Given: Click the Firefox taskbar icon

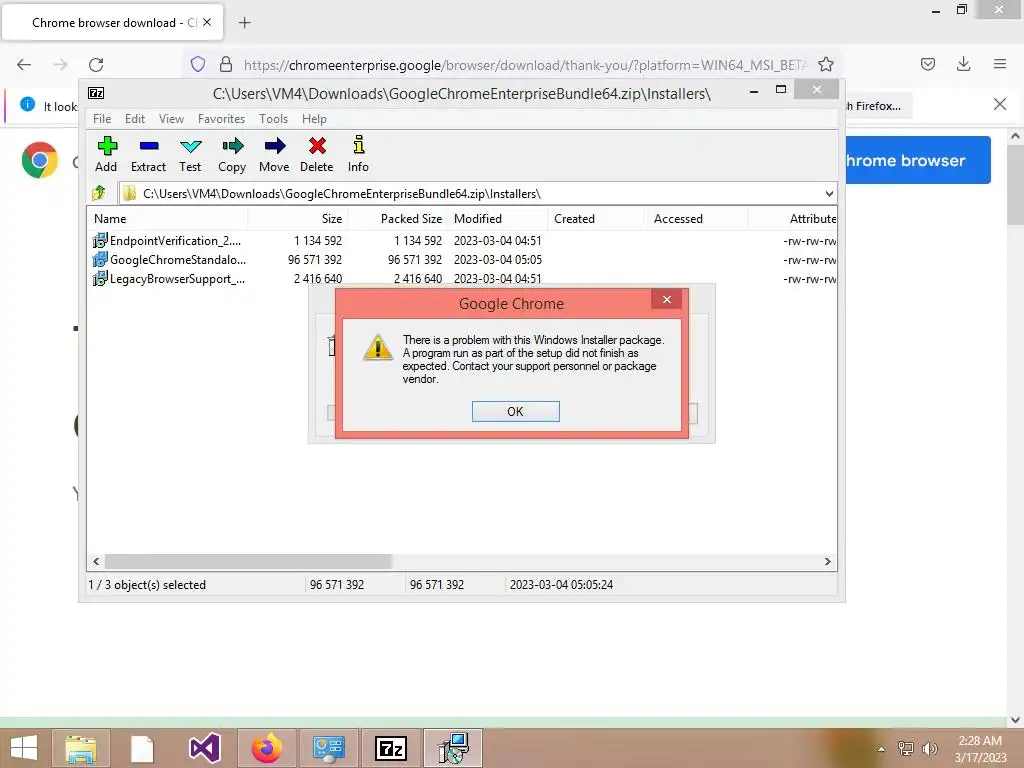Looking at the screenshot, I should tap(266, 748).
